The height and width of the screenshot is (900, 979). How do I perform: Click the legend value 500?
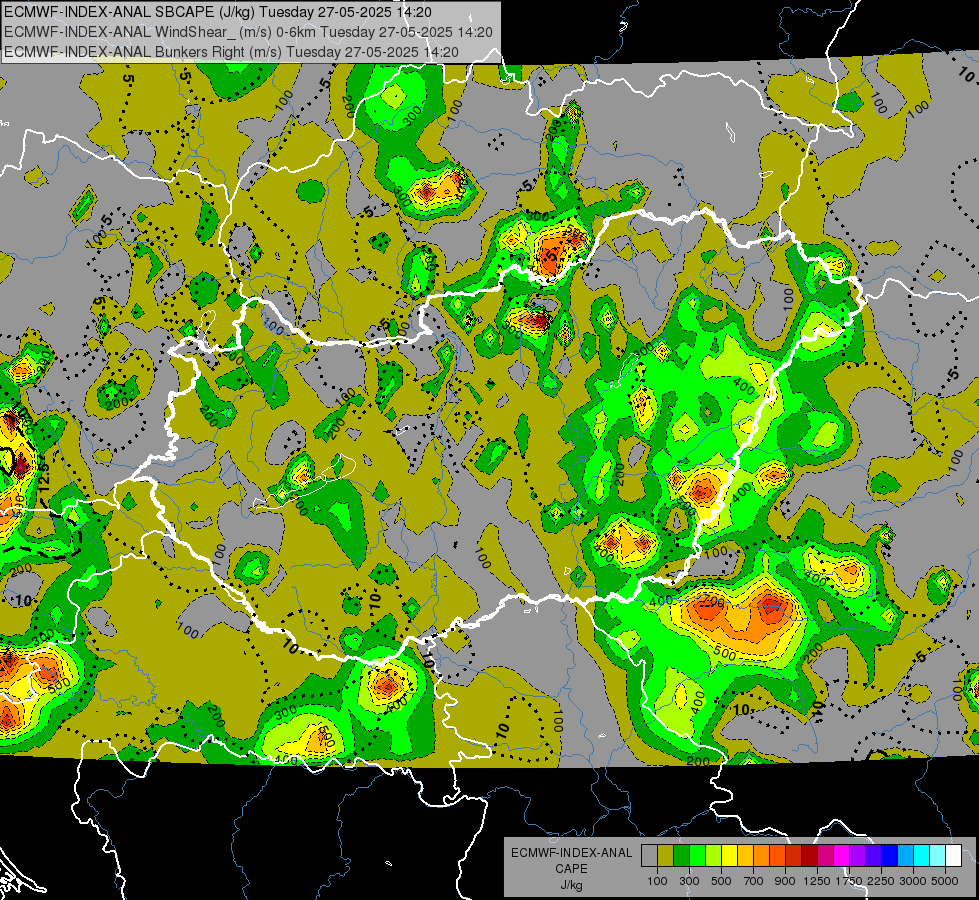[721, 881]
